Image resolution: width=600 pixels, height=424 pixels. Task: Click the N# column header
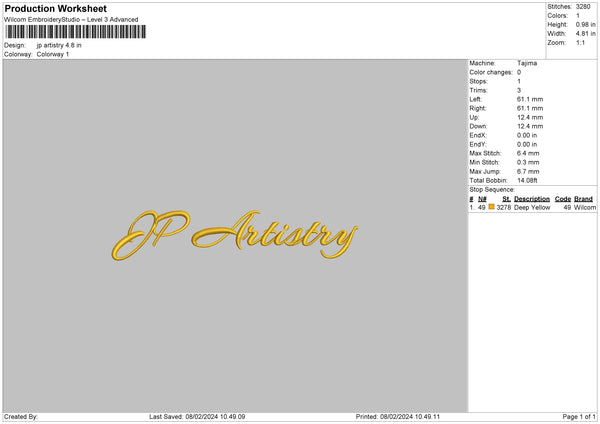[x=482, y=199]
